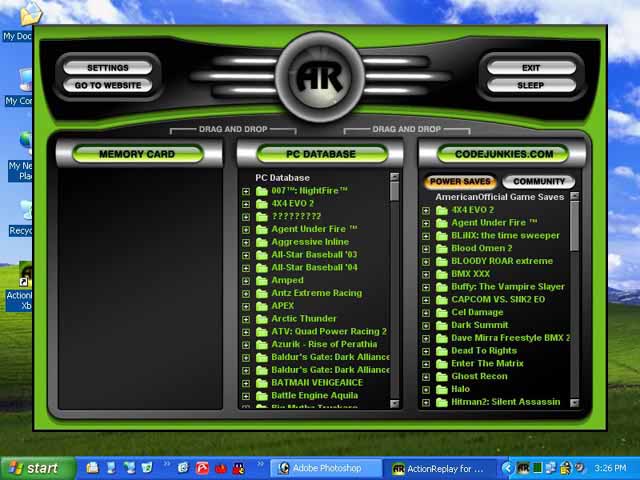This screenshot has height=480, width=640.
Task: Click PC Database scrollbar up arrow
Action: point(394,177)
